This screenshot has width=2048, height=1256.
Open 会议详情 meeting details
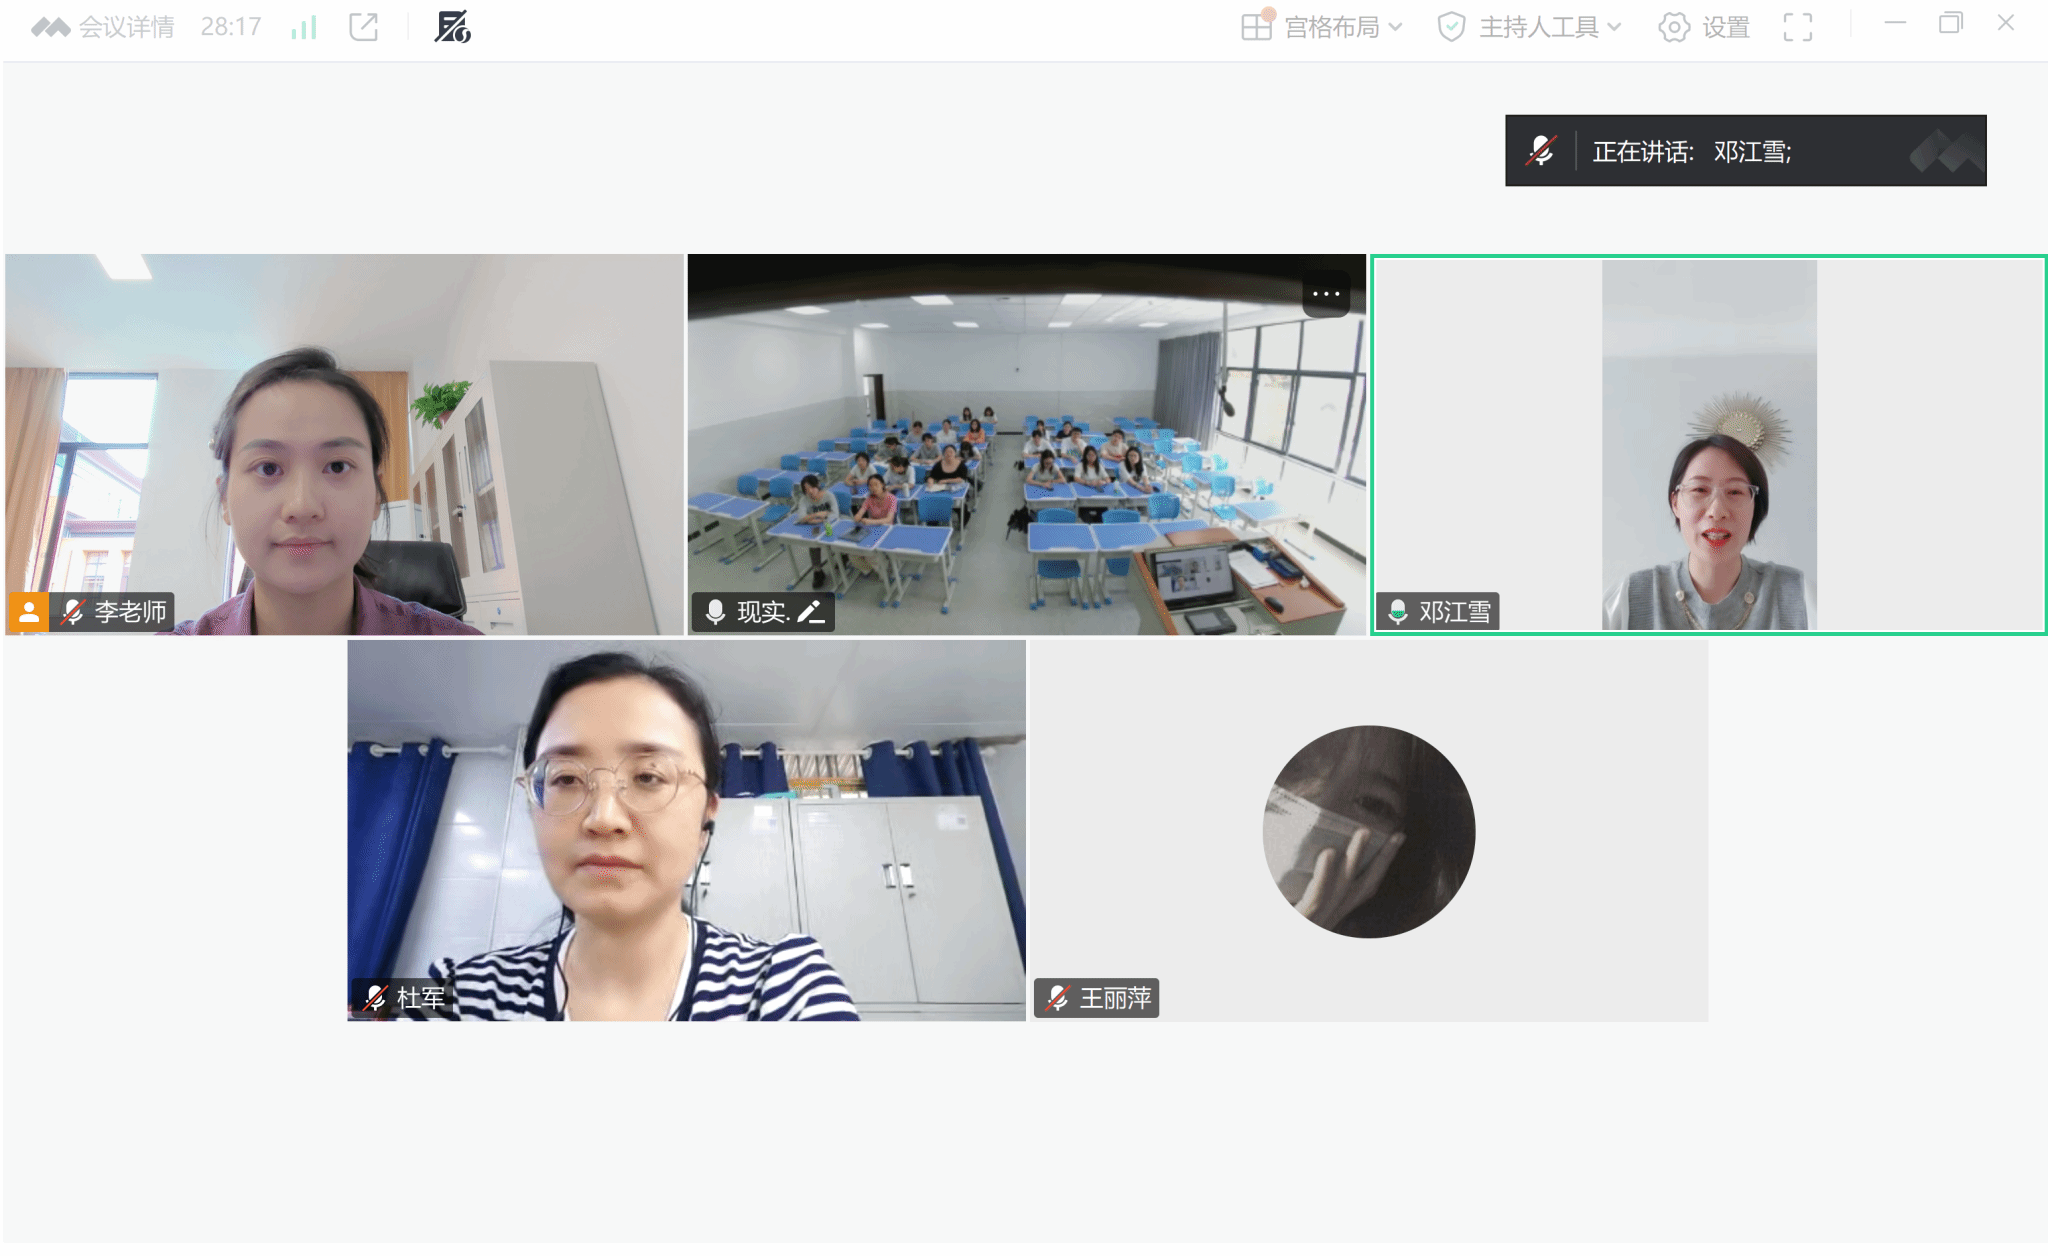tap(125, 27)
